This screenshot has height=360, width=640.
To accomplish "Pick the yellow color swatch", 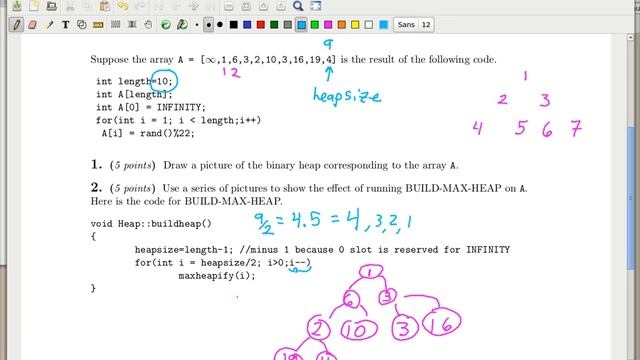I will 355,25.
